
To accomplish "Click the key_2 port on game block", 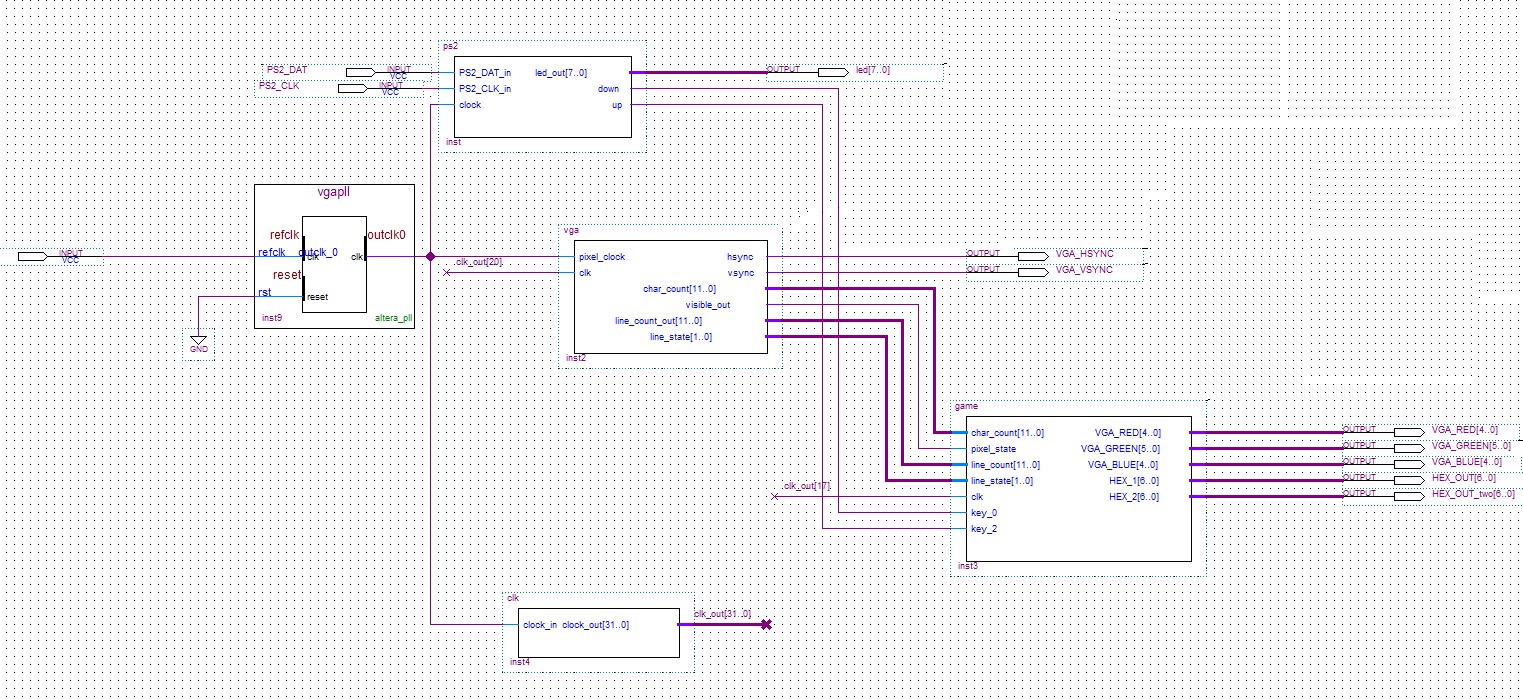I will pyautogui.click(x=984, y=529).
